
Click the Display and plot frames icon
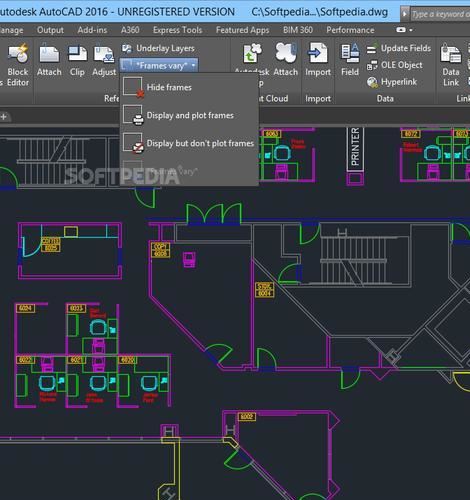(x=133, y=115)
